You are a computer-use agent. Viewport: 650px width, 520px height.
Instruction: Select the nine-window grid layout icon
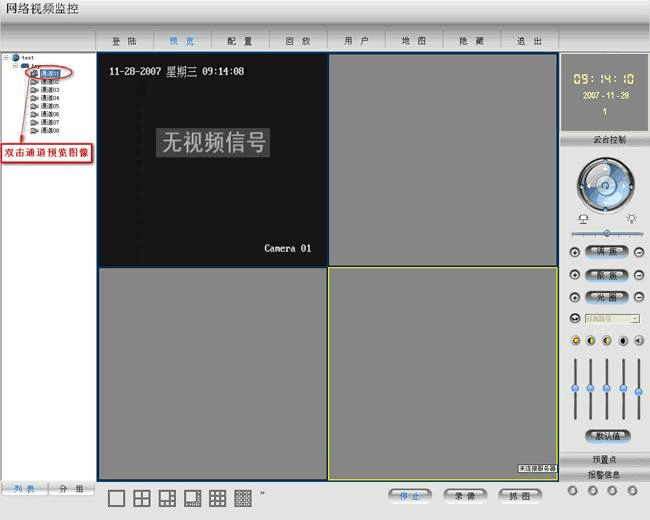tap(217, 497)
